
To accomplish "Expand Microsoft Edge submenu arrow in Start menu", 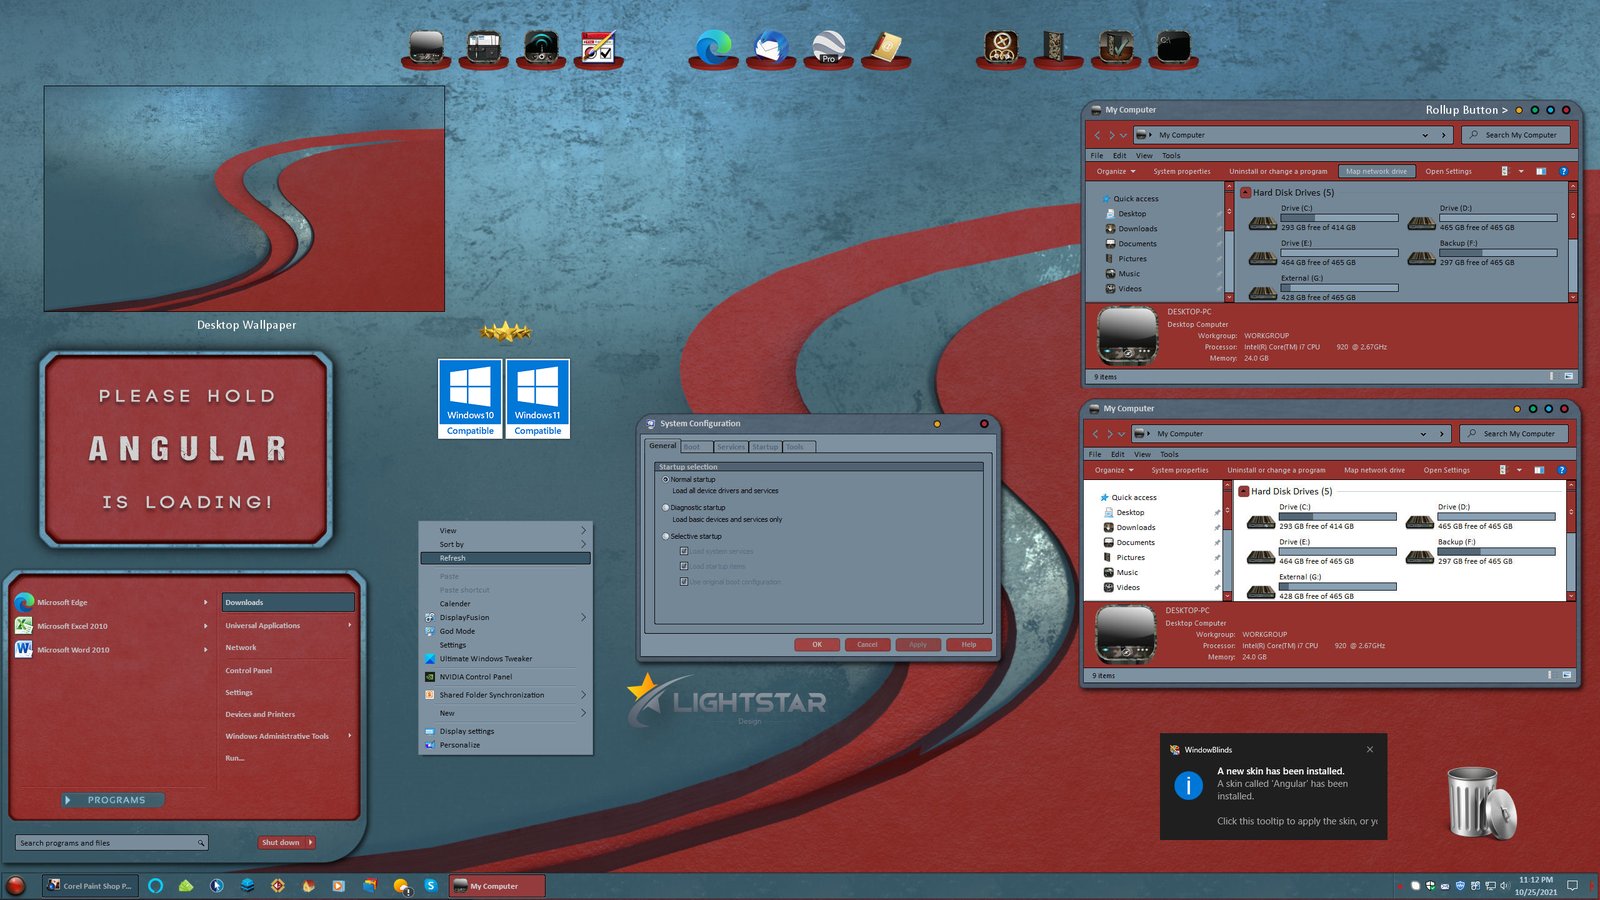I will tap(205, 602).
